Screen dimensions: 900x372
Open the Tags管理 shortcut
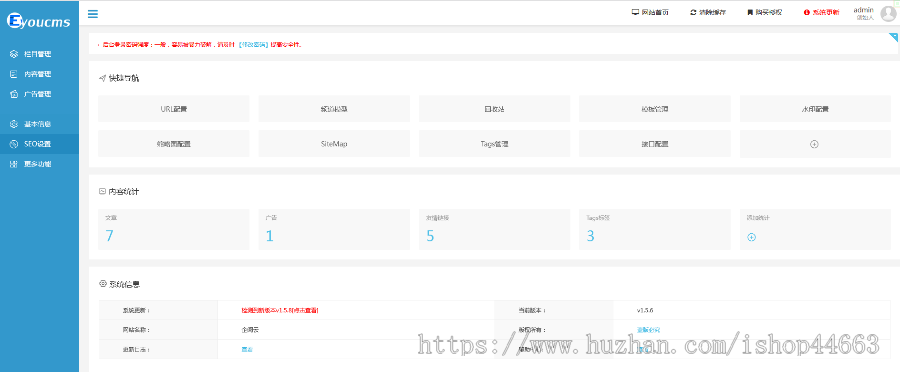[494, 144]
